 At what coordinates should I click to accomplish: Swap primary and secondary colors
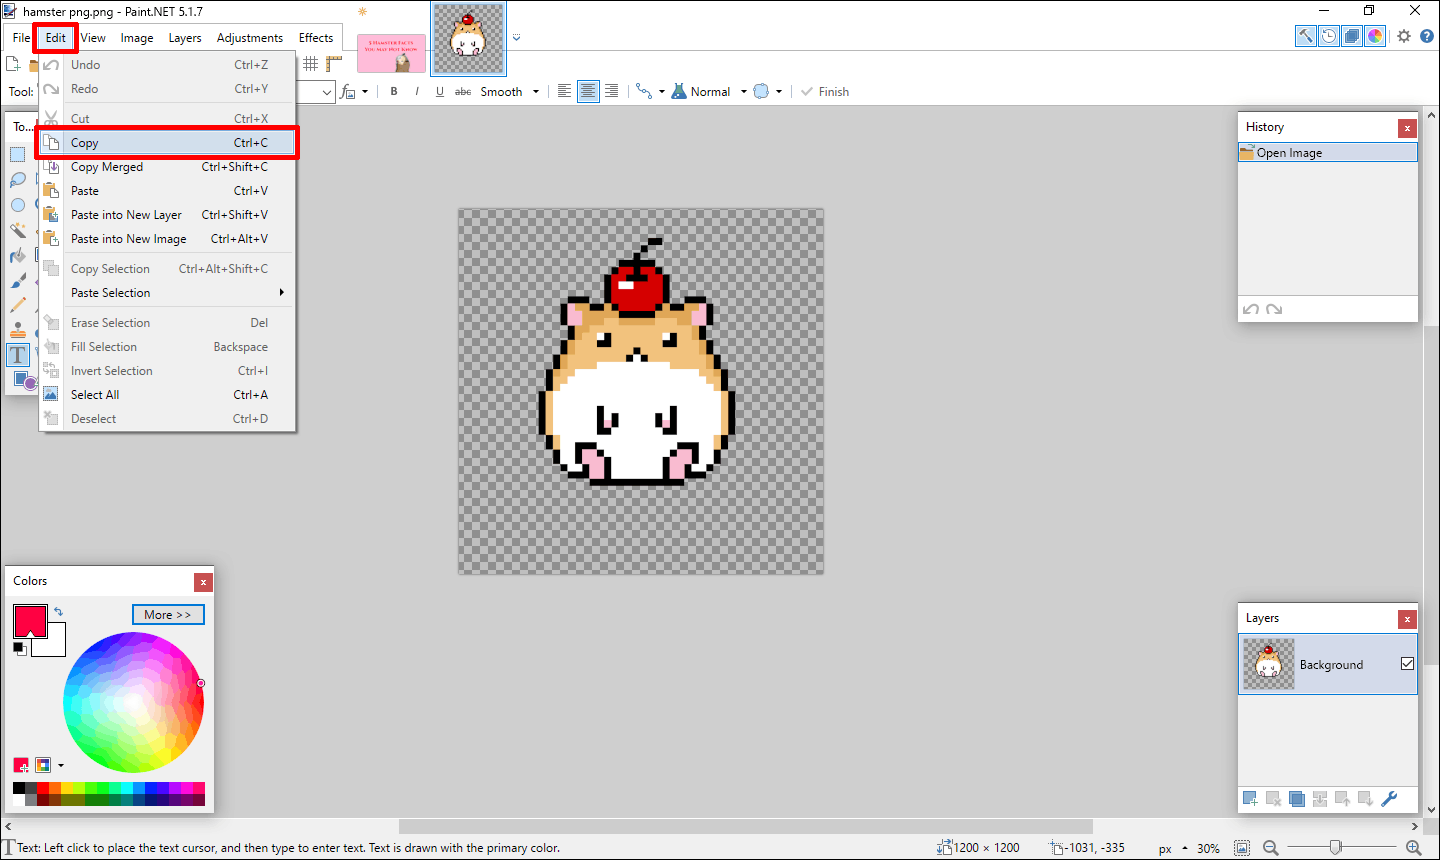coord(58,611)
